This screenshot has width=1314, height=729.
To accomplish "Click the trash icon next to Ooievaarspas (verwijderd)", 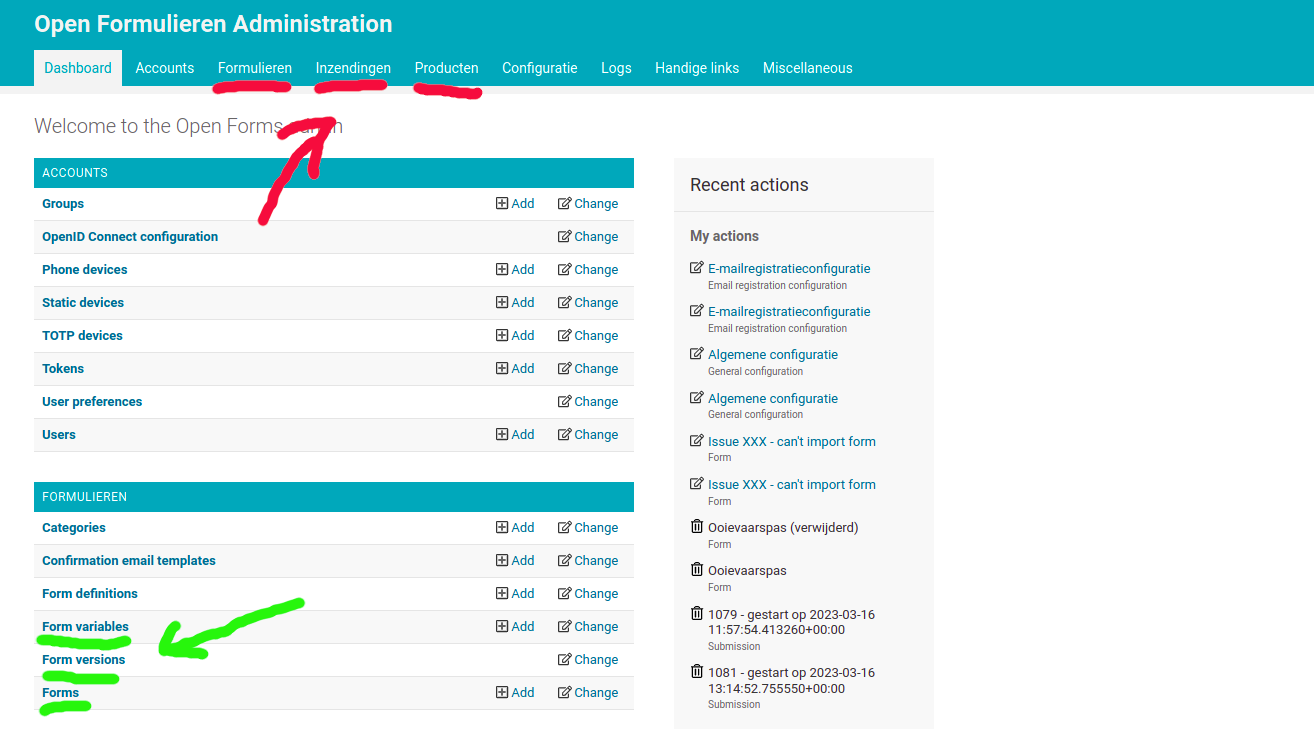I will [x=697, y=527].
